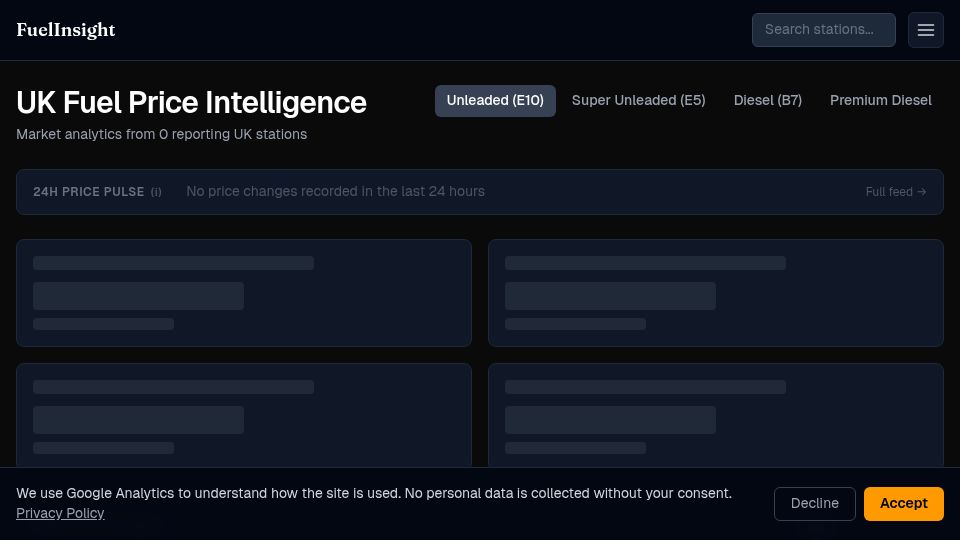Click the info icon beside 24H Price Pulse
Viewport: 960px width, 540px height.
pos(156,192)
